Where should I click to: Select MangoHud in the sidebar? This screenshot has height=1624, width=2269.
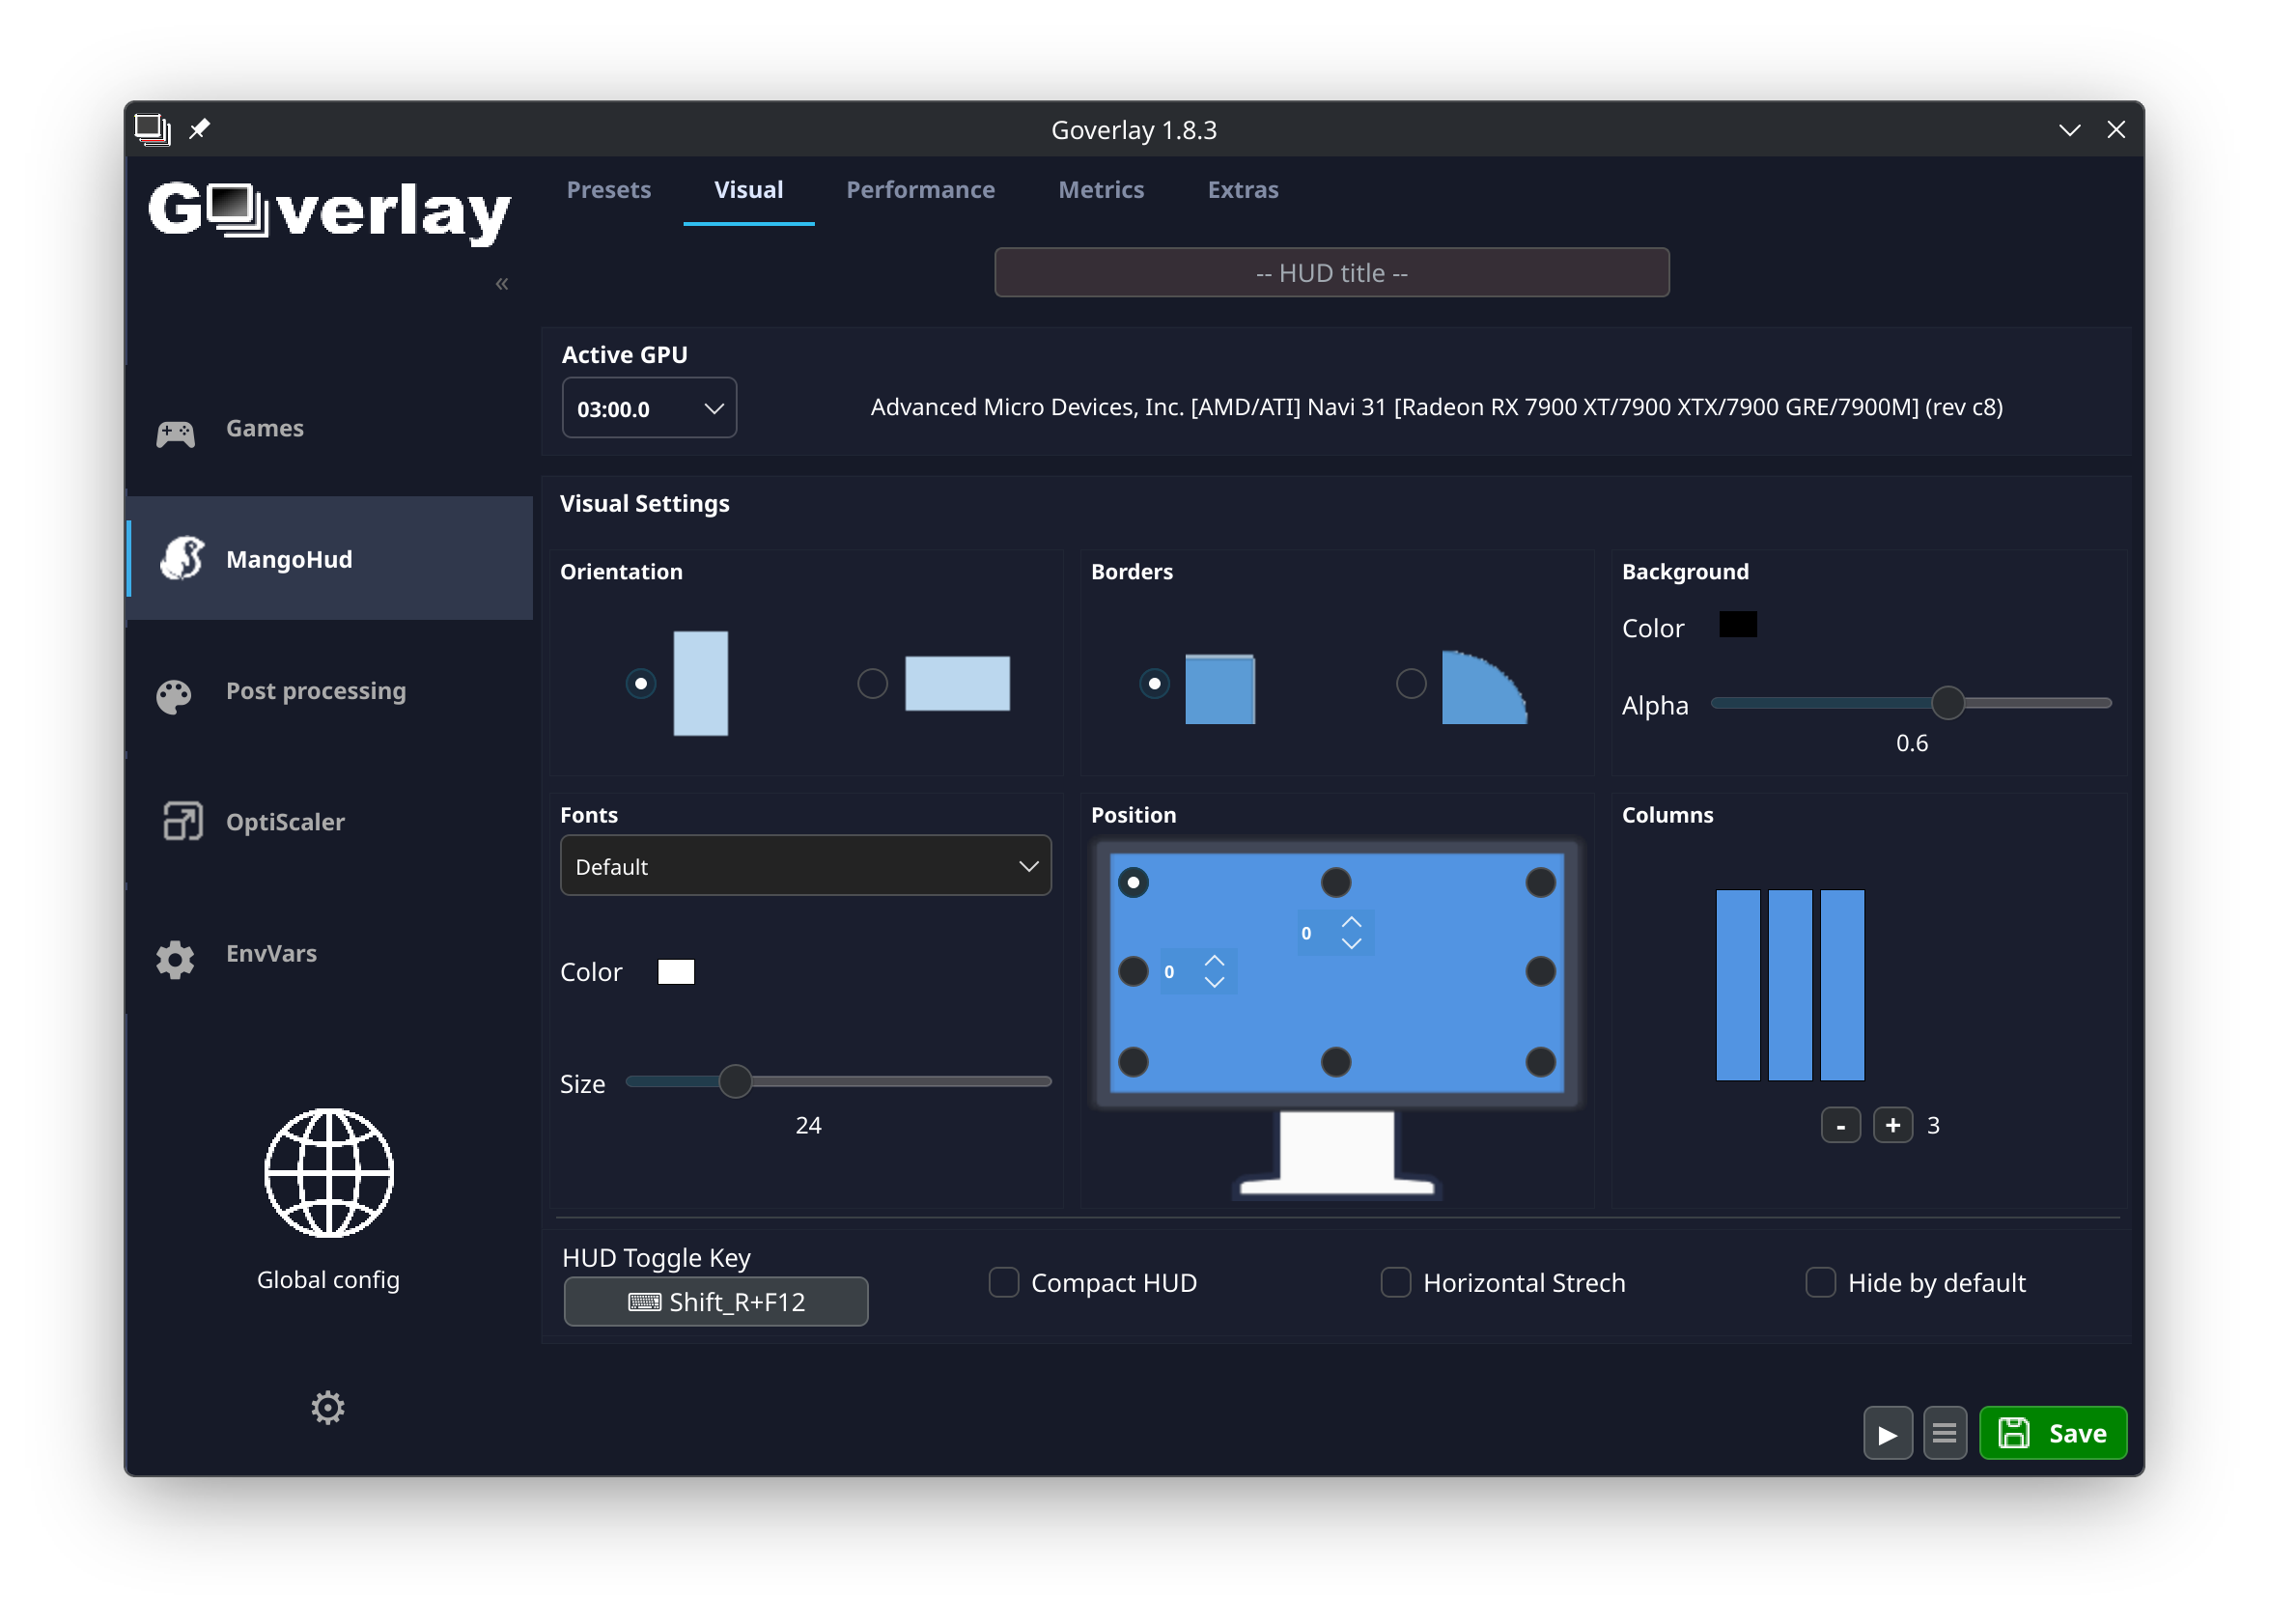(x=329, y=558)
